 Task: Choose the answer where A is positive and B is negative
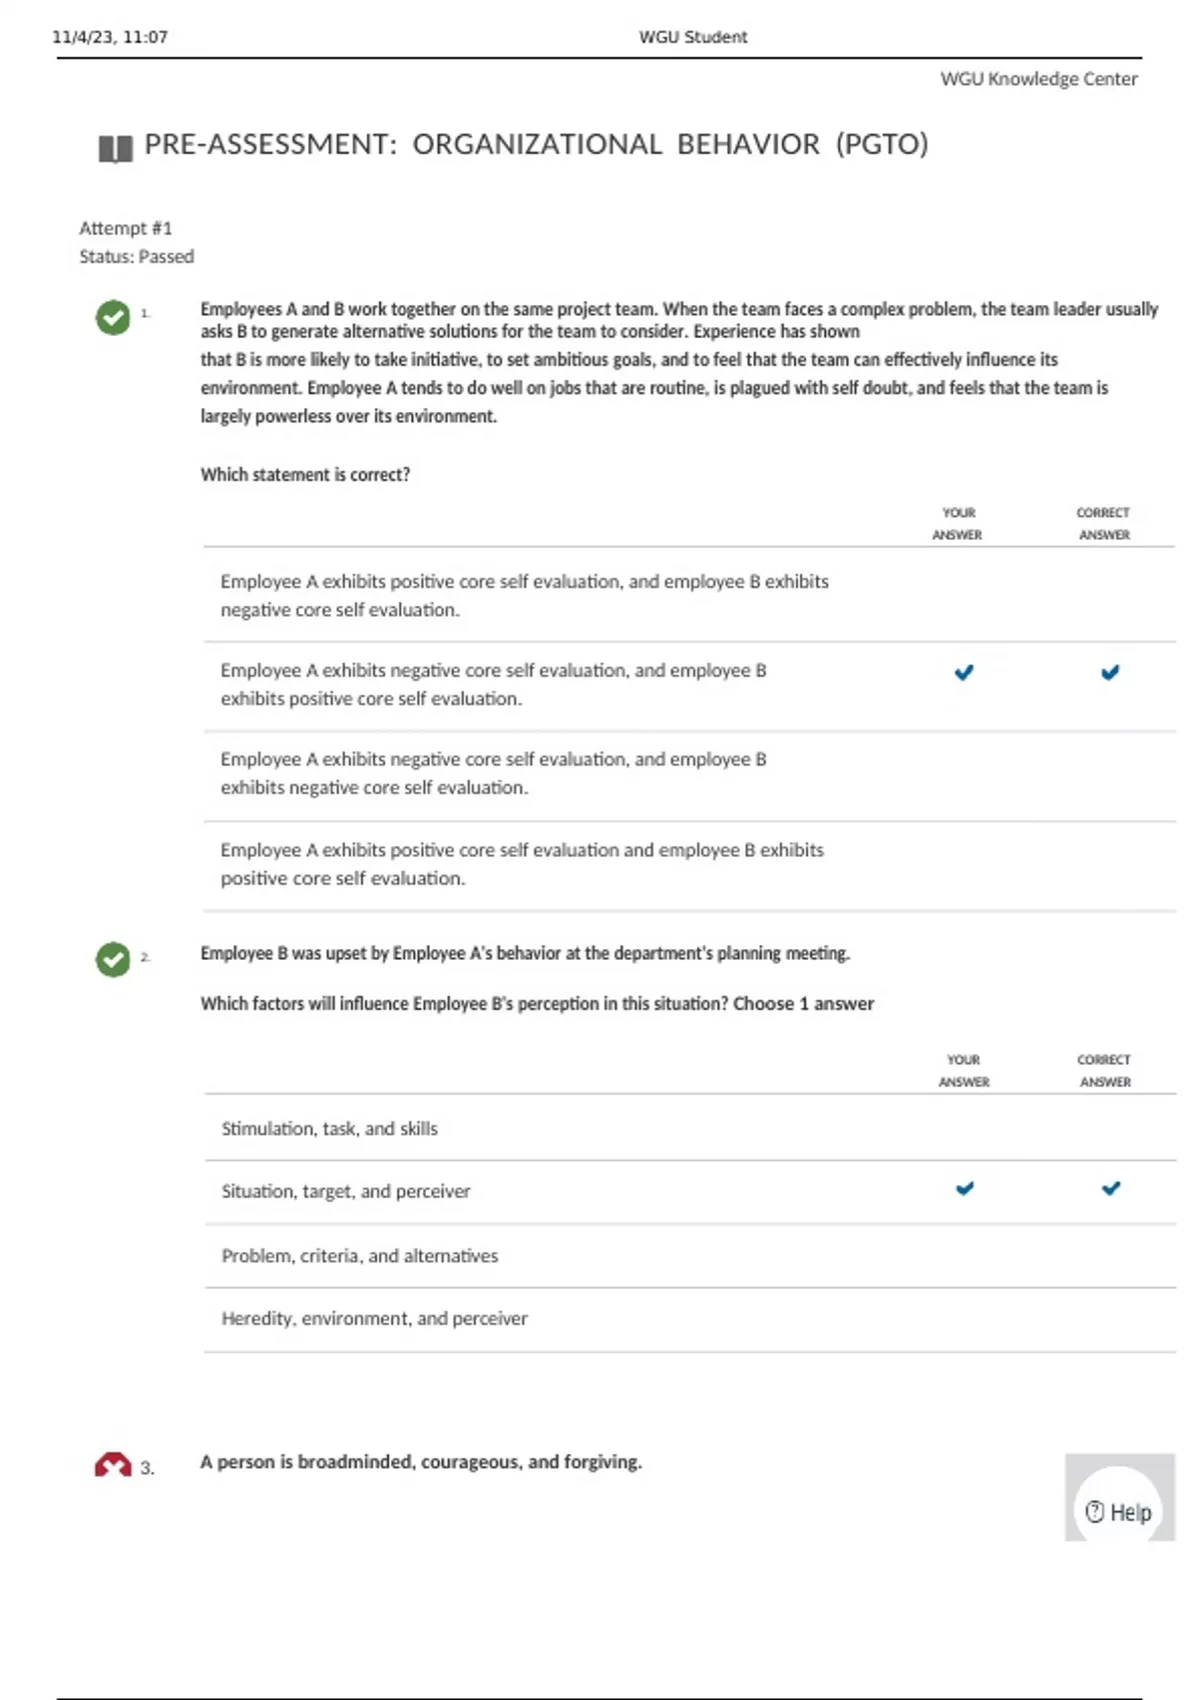[524, 595]
